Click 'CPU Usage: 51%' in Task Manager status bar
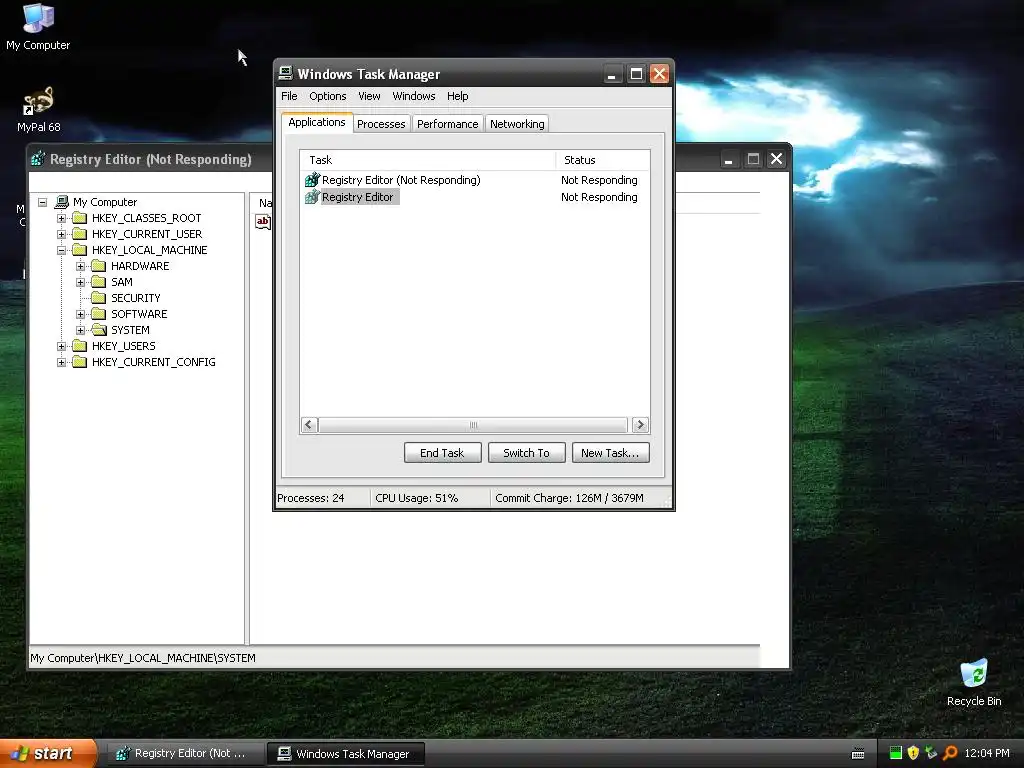 pos(417,498)
